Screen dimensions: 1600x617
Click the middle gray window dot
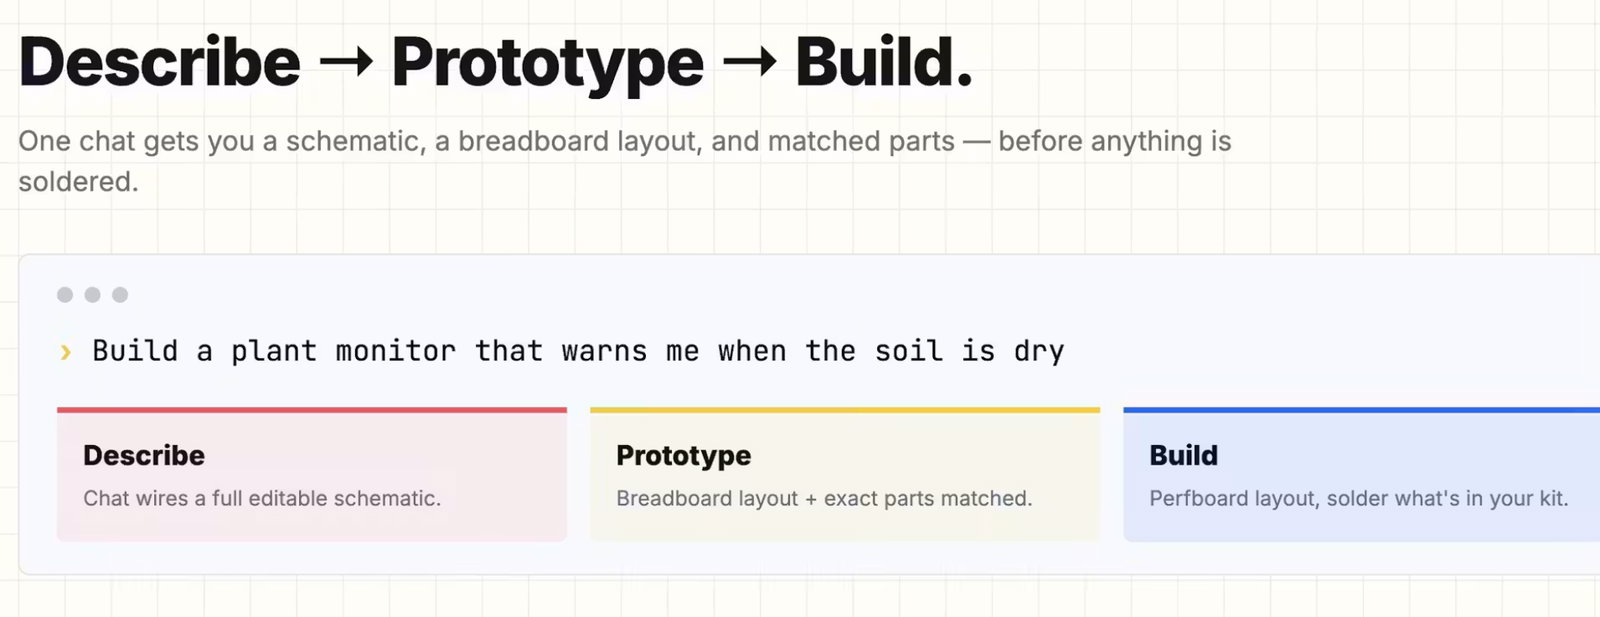tap(93, 295)
